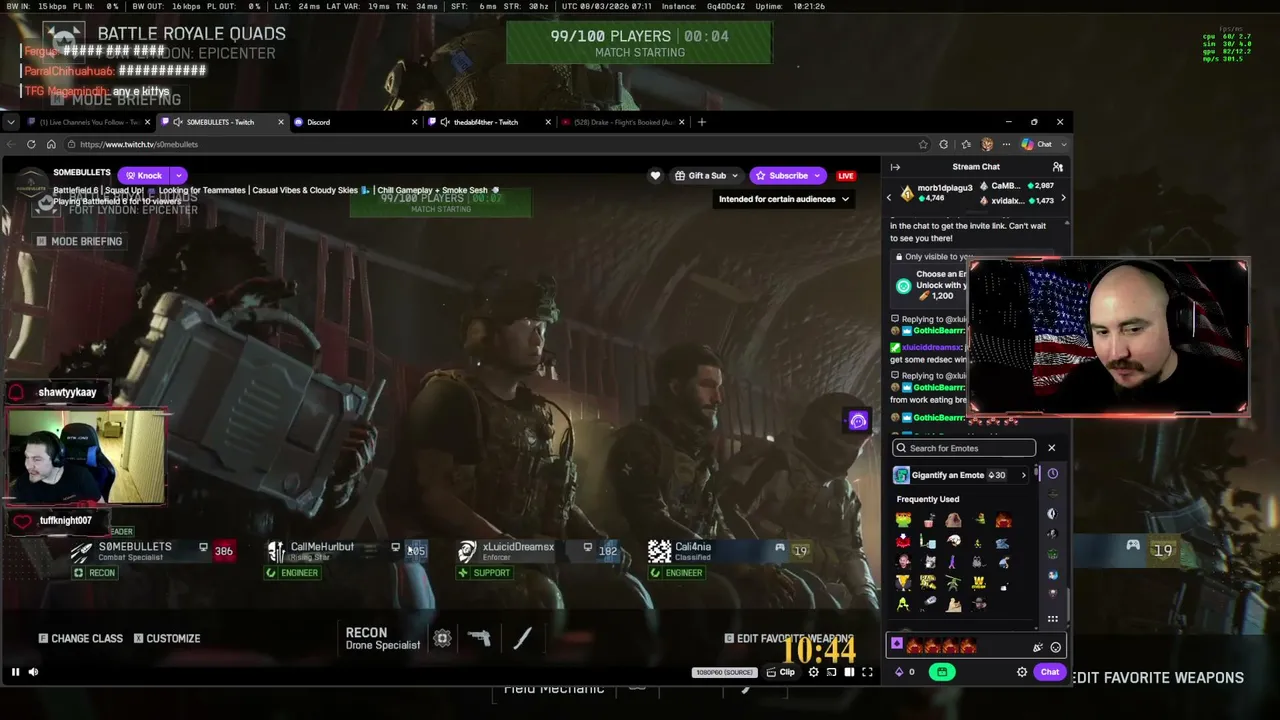
Task: Click the 1080P60 (SOURCE) quality badge
Action: (723, 672)
